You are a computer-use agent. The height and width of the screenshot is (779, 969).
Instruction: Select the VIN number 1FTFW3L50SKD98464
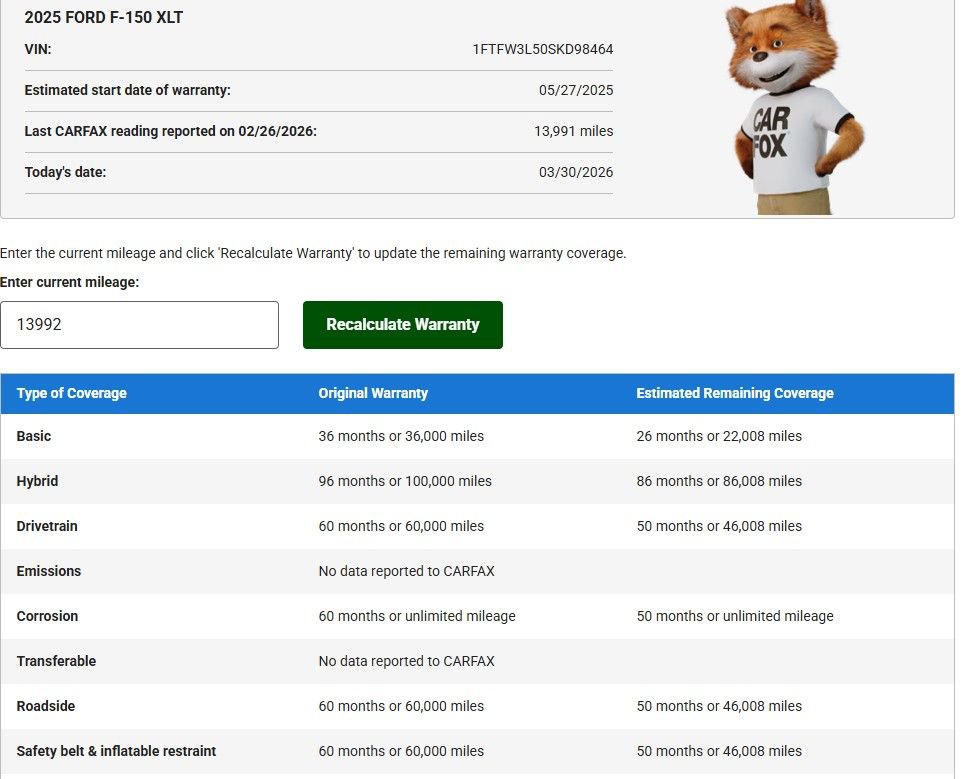tap(543, 49)
